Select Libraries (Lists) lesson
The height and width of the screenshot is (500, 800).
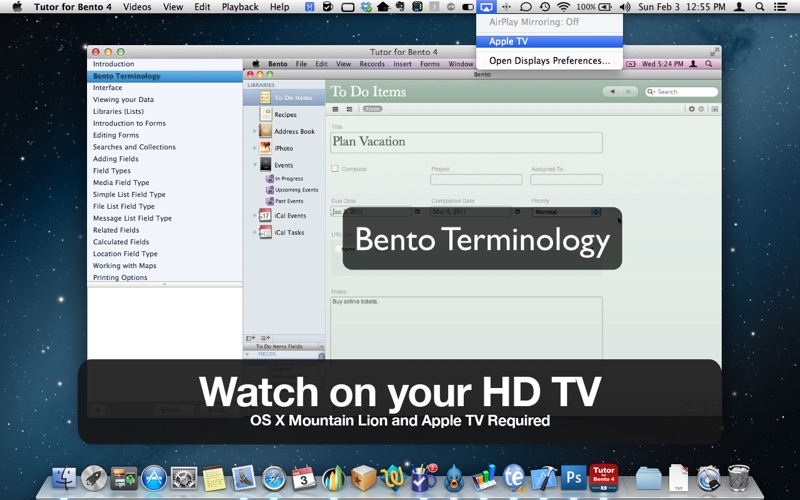164,111
